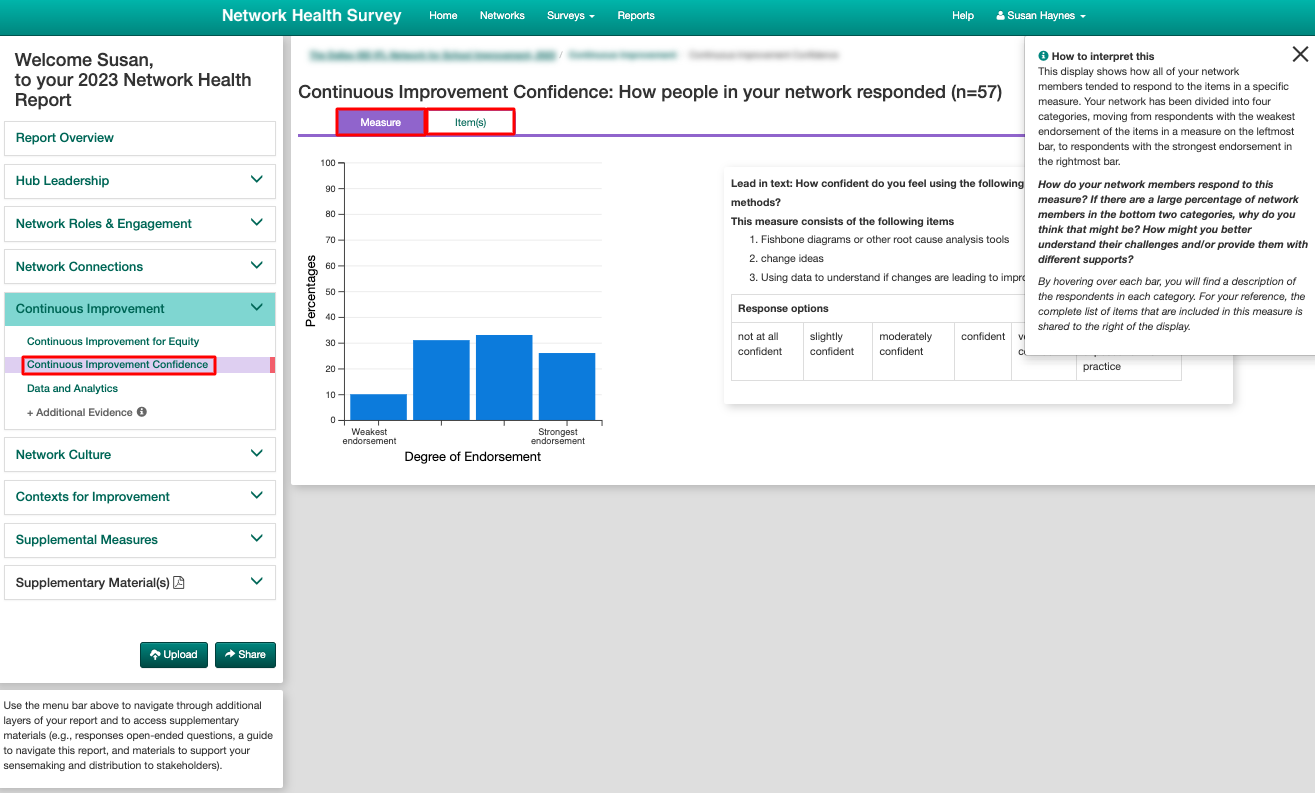Go to Home in the top navigation
This screenshot has height=793, width=1315.
(x=443, y=16)
